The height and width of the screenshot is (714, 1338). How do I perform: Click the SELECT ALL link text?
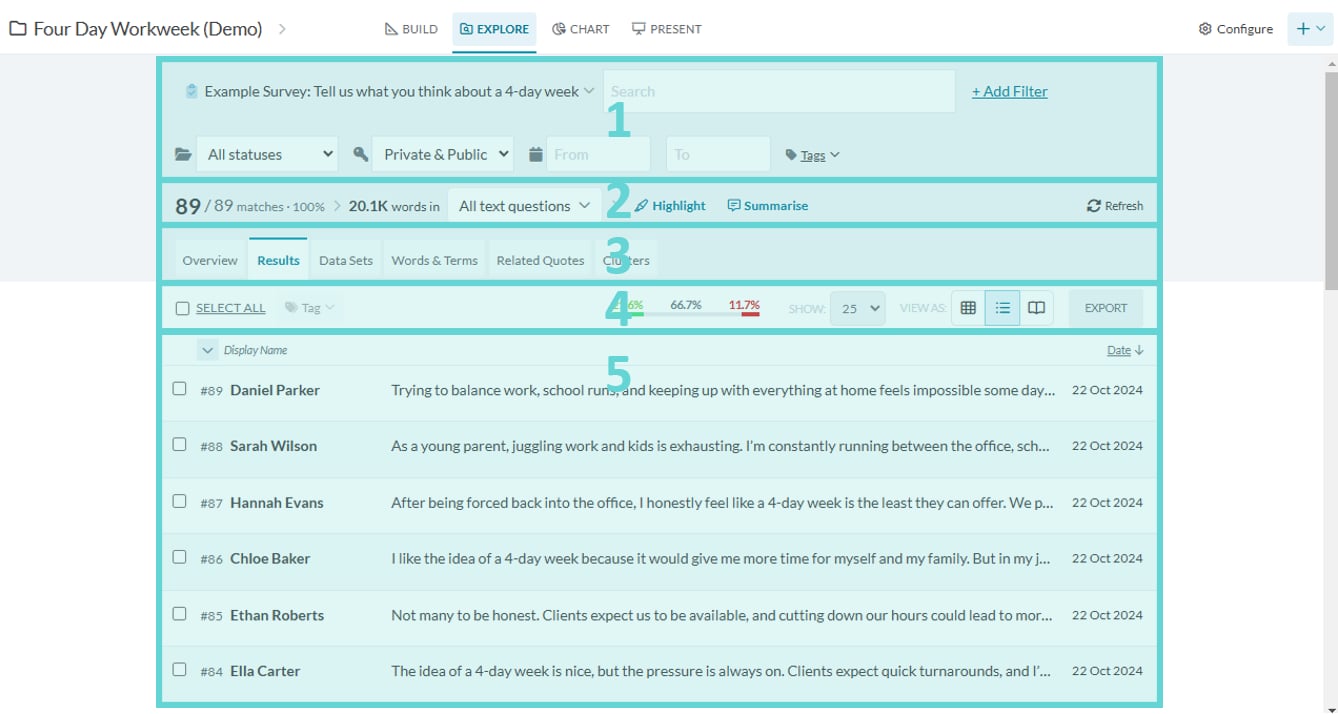[231, 308]
